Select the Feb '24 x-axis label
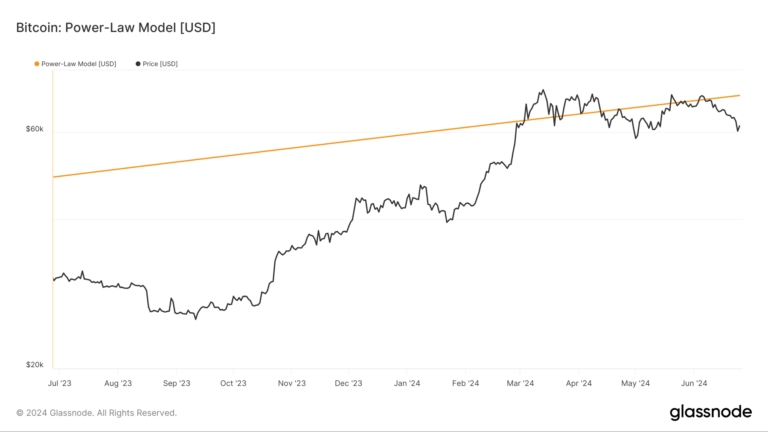The height and width of the screenshot is (432, 768). [x=465, y=383]
